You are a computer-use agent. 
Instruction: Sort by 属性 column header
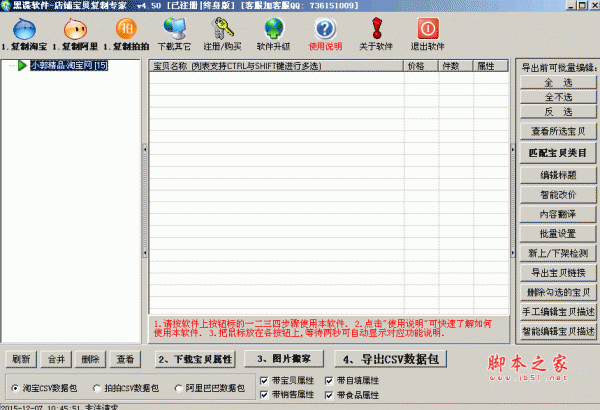tap(491, 66)
